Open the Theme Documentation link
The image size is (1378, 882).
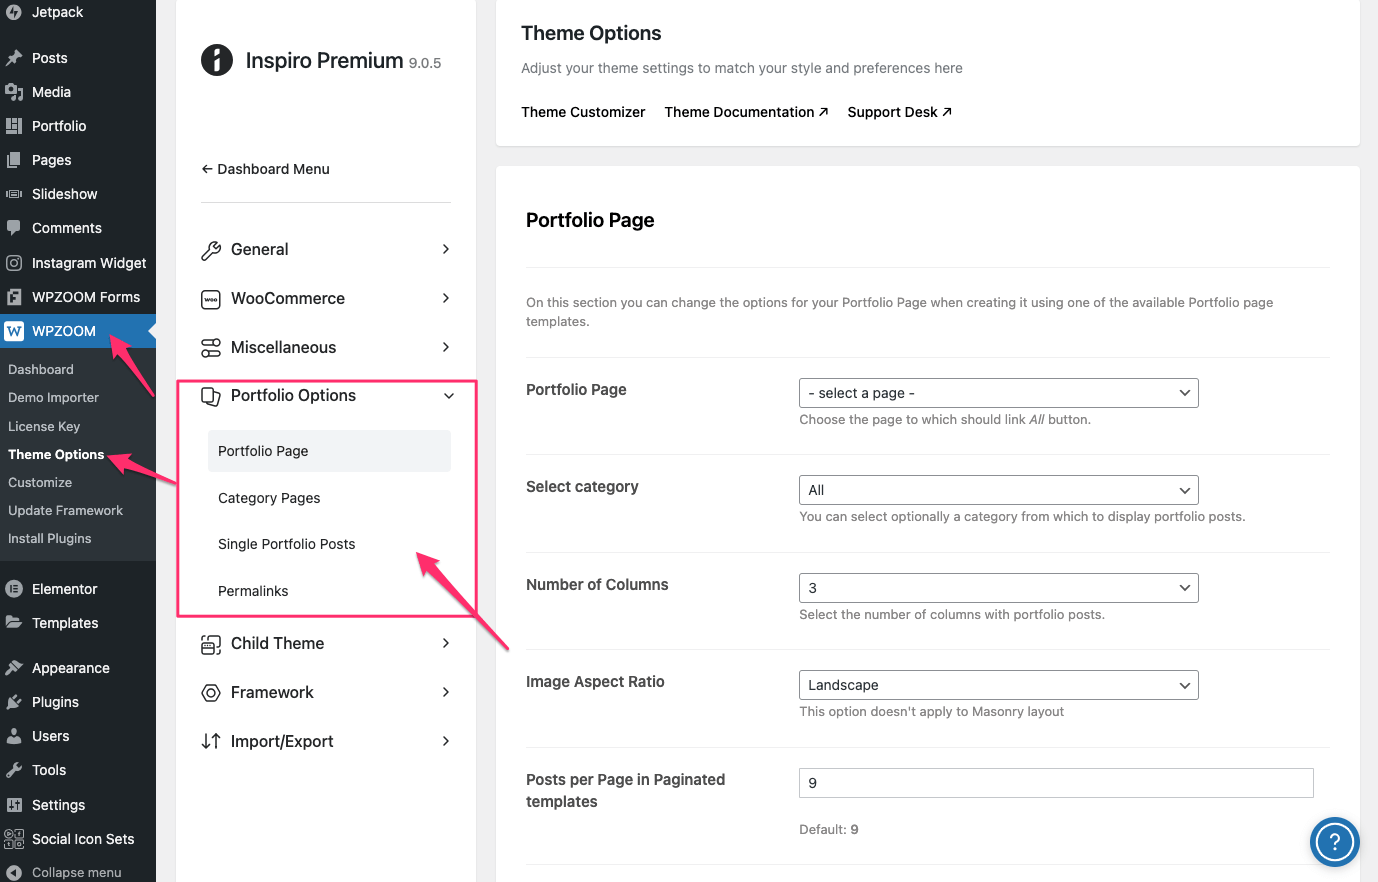(x=746, y=112)
